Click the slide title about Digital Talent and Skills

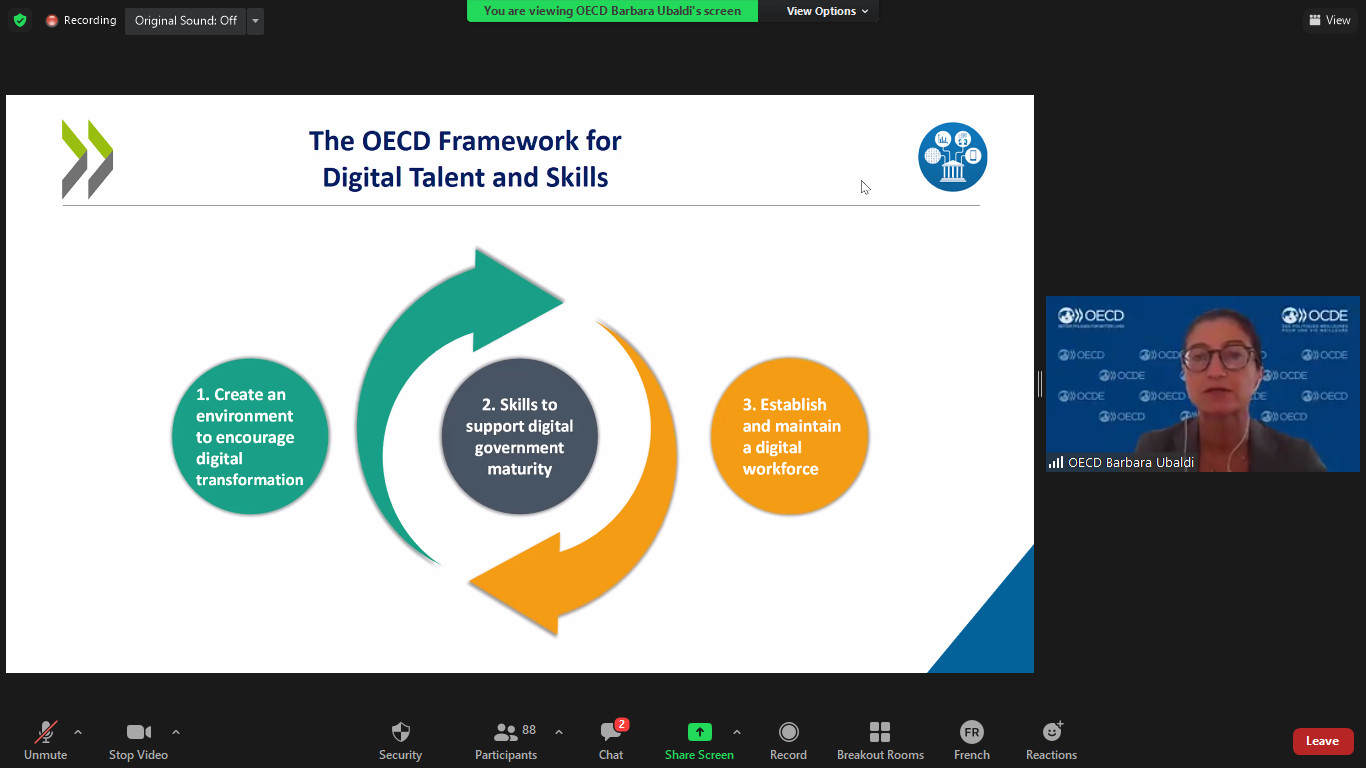pyautogui.click(x=465, y=159)
